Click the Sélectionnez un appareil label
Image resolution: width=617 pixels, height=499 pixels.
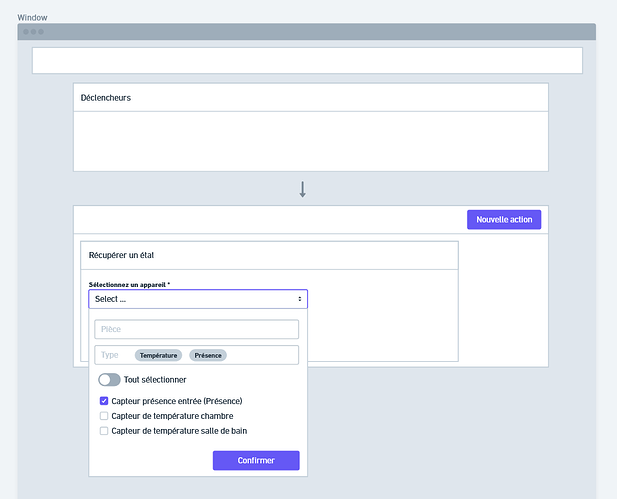click(x=129, y=285)
